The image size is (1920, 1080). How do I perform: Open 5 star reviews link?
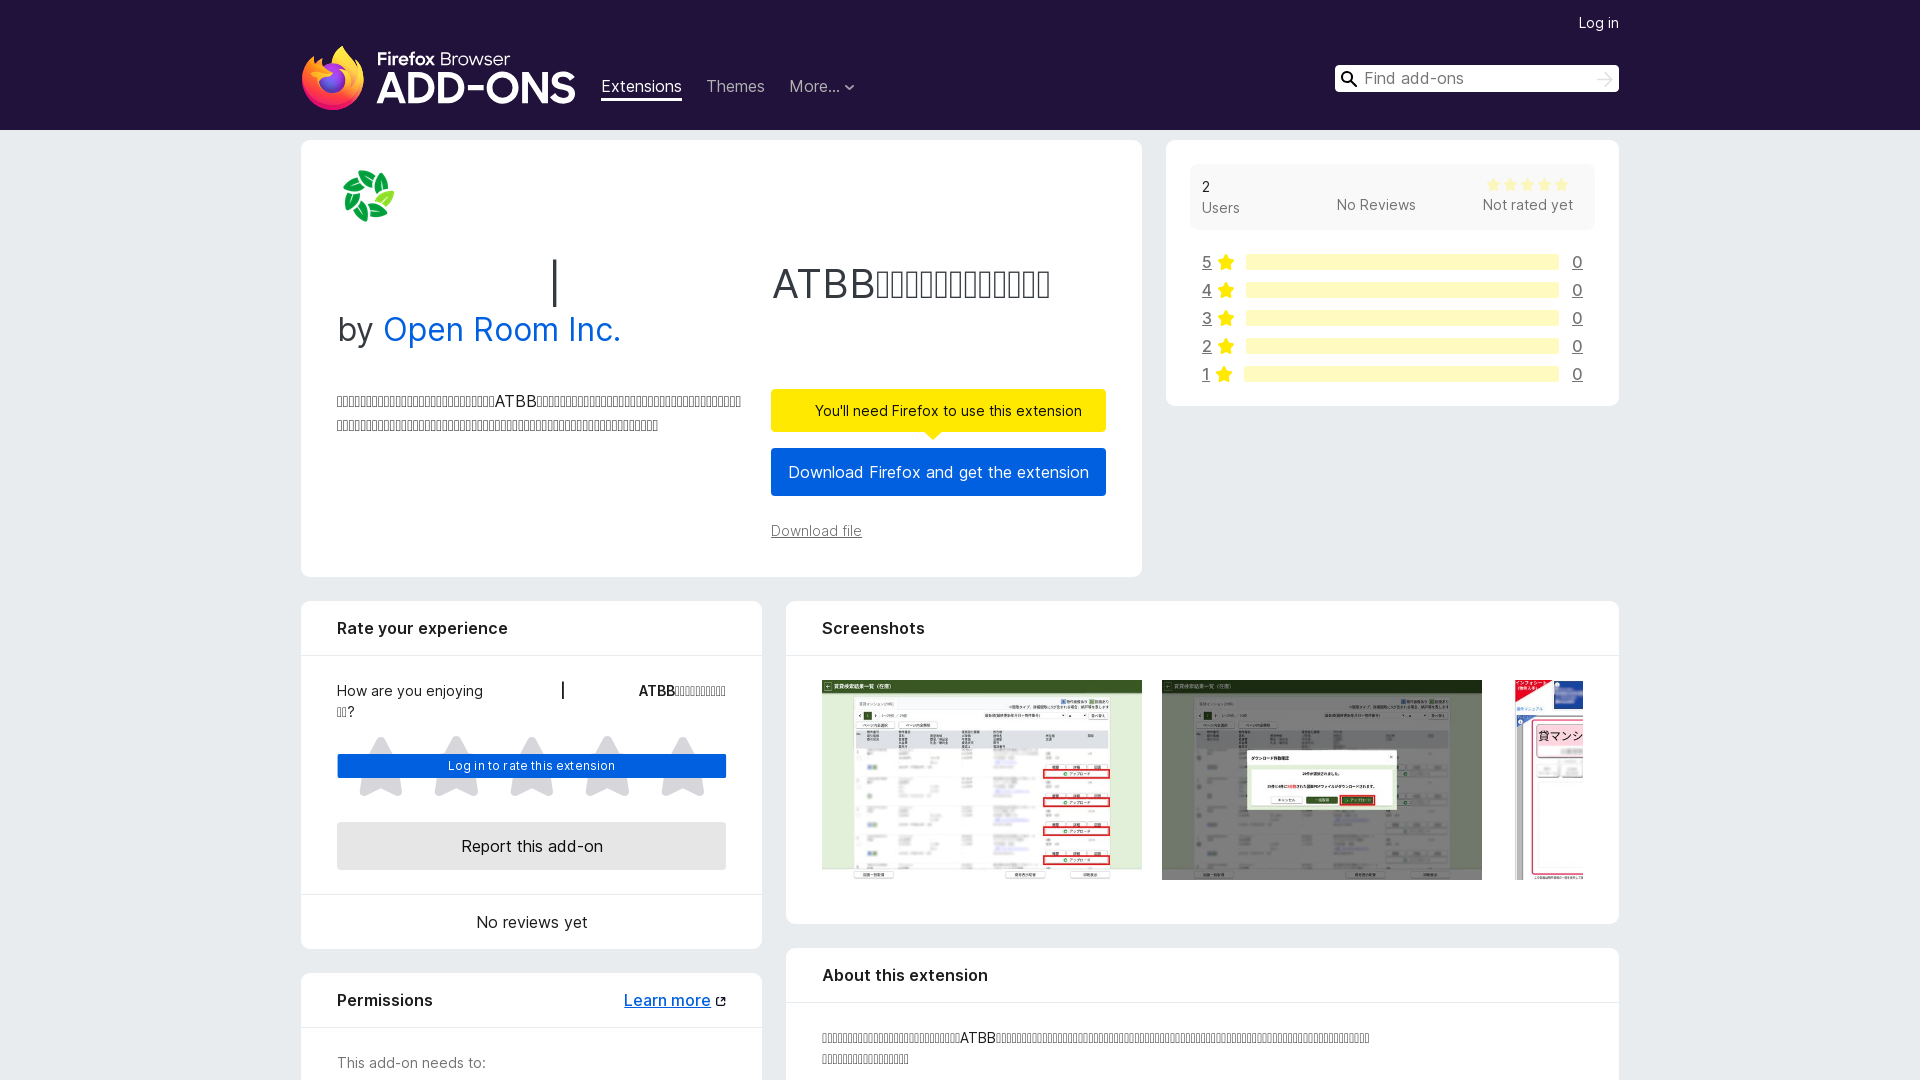(1207, 262)
